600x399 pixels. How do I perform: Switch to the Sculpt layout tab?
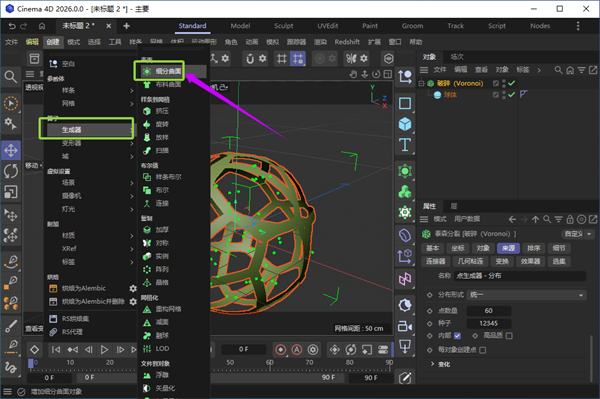(284, 26)
